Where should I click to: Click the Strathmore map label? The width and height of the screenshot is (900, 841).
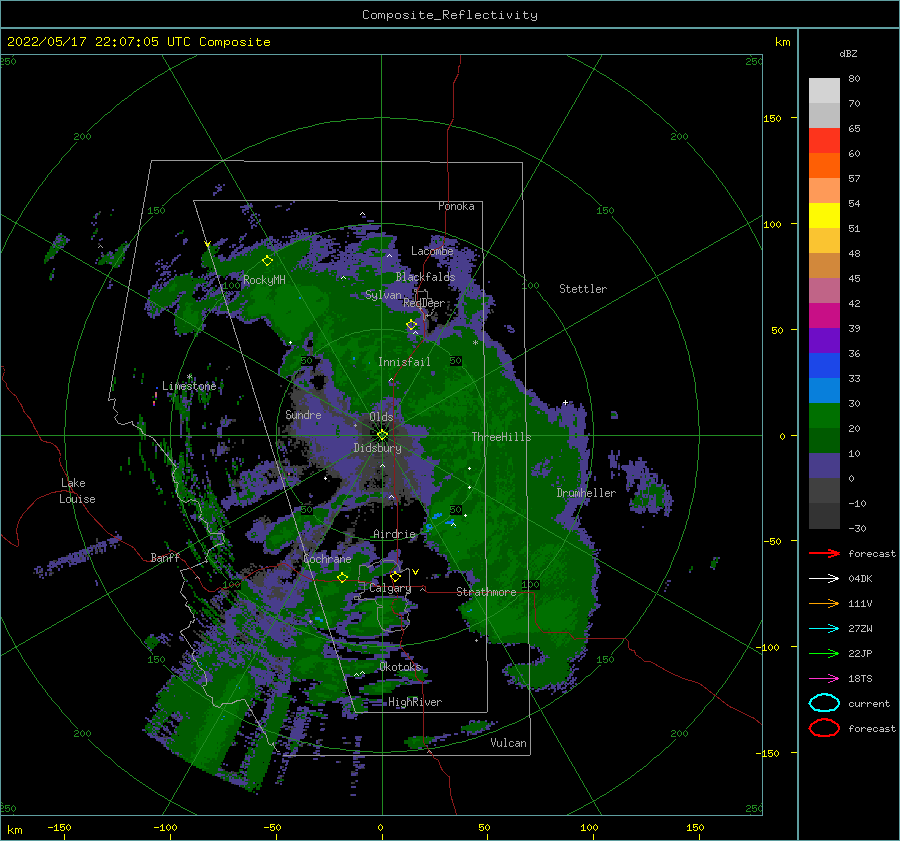(x=486, y=592)
